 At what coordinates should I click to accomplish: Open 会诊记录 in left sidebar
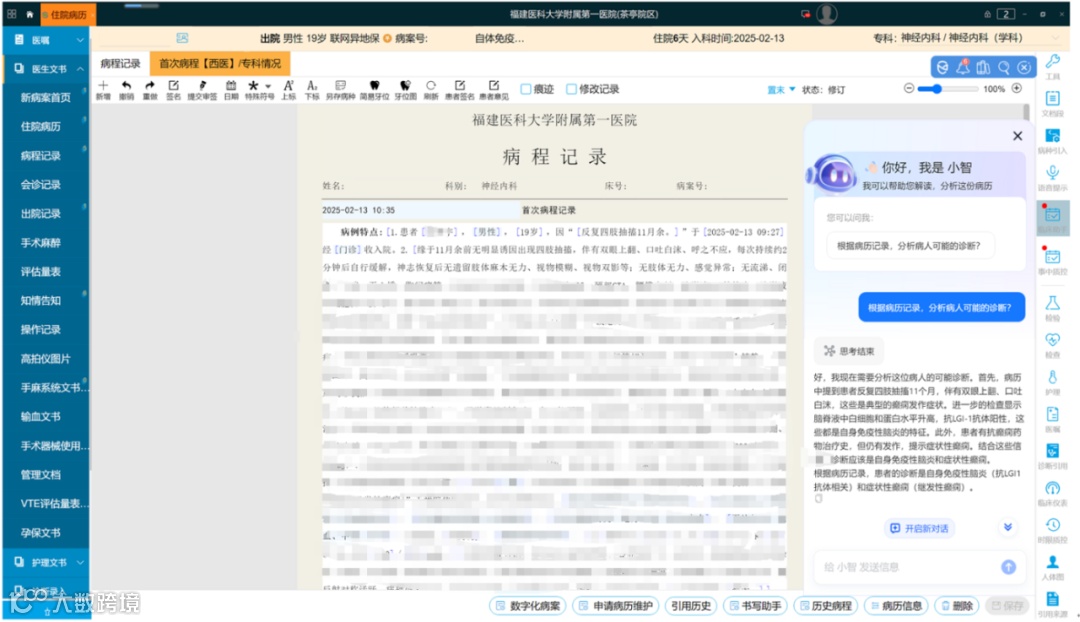(x=41, y=185)
